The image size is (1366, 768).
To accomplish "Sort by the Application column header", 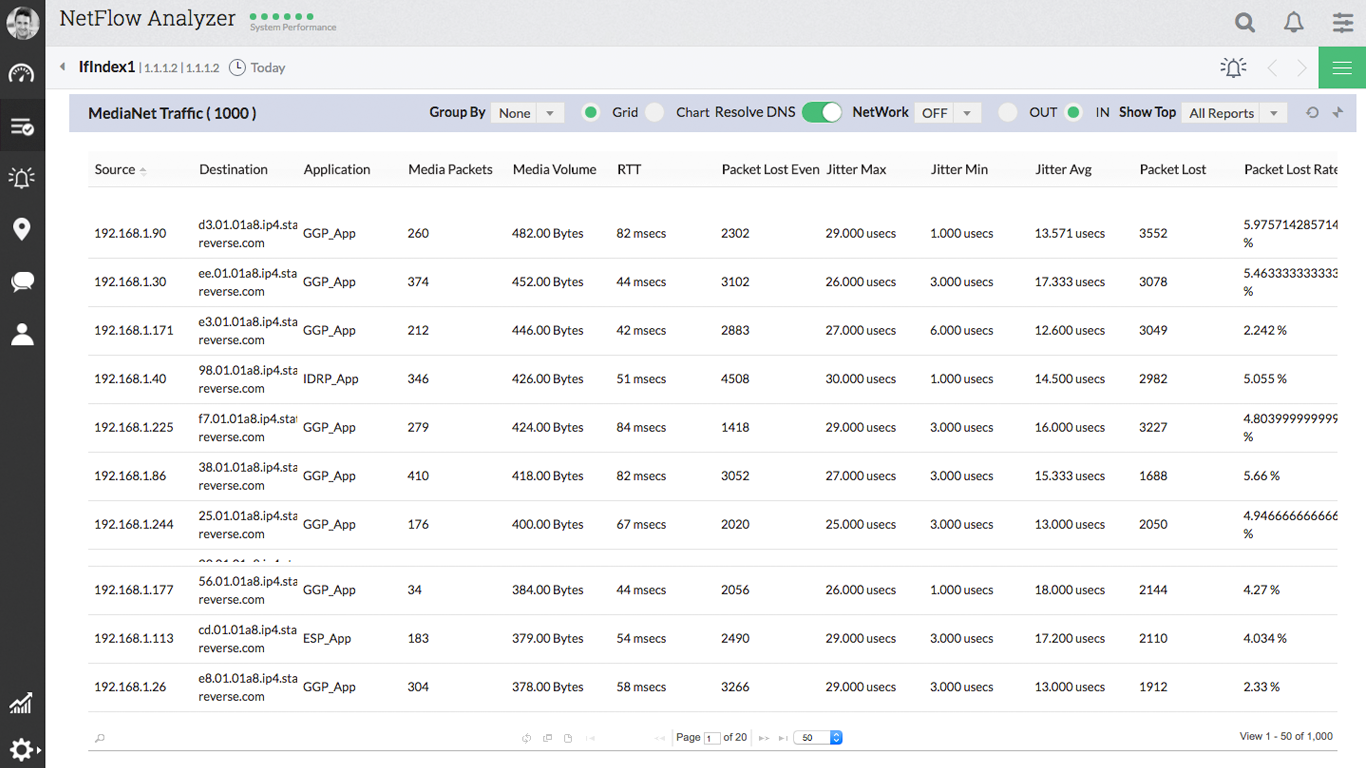I will (x=337, y=169).
